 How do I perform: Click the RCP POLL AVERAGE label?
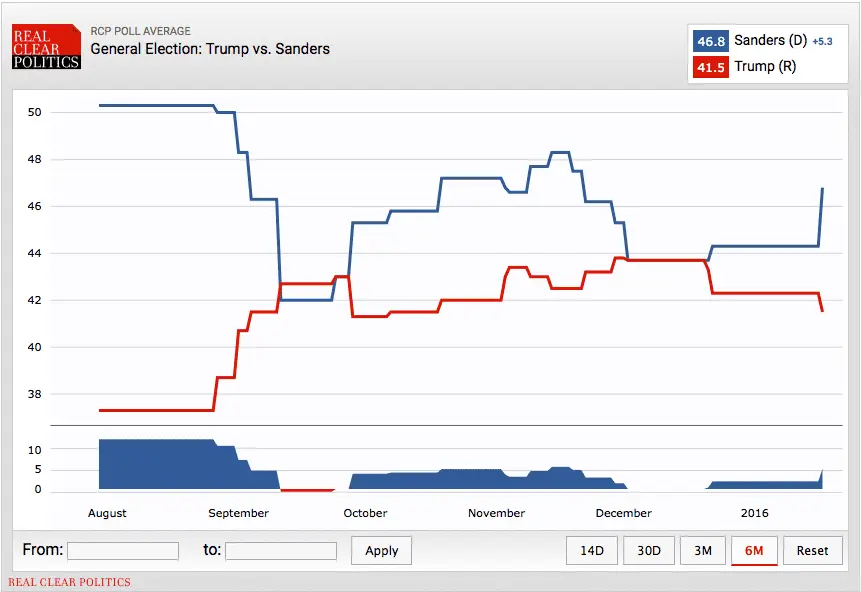click(142, 30)
